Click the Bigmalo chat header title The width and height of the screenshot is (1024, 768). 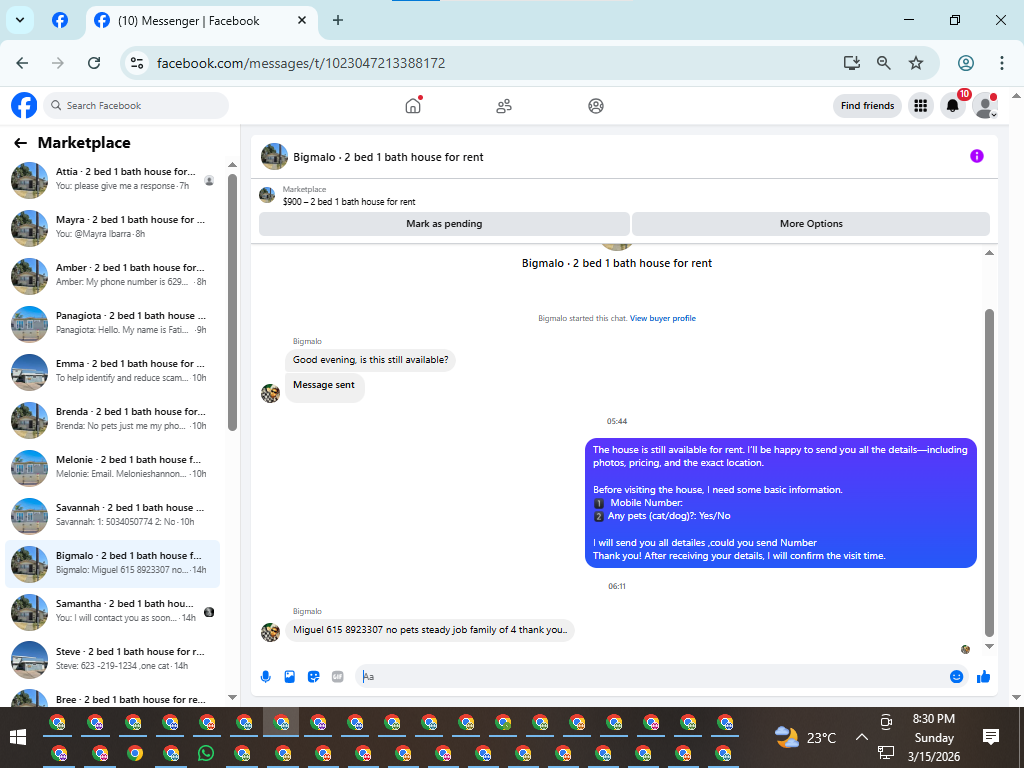pyautogui.click(x=388, y=157)
